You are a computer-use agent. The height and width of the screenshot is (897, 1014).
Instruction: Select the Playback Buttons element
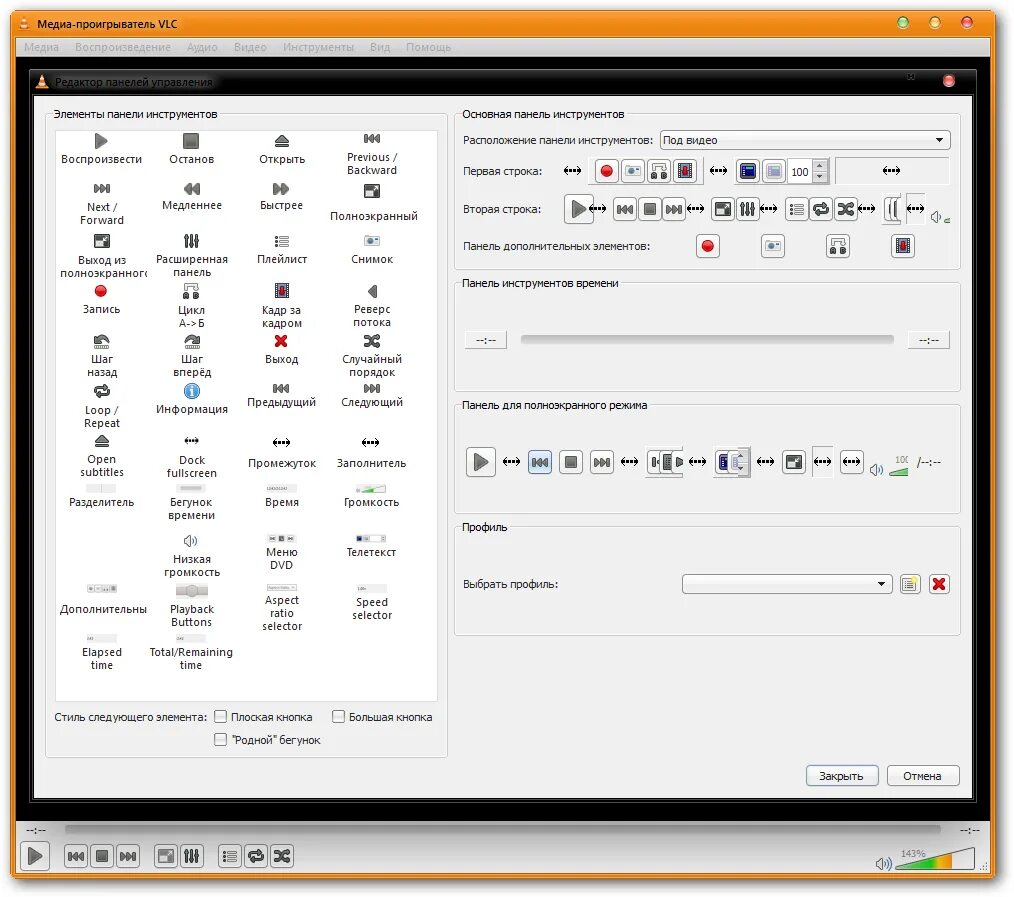[191, 605]
